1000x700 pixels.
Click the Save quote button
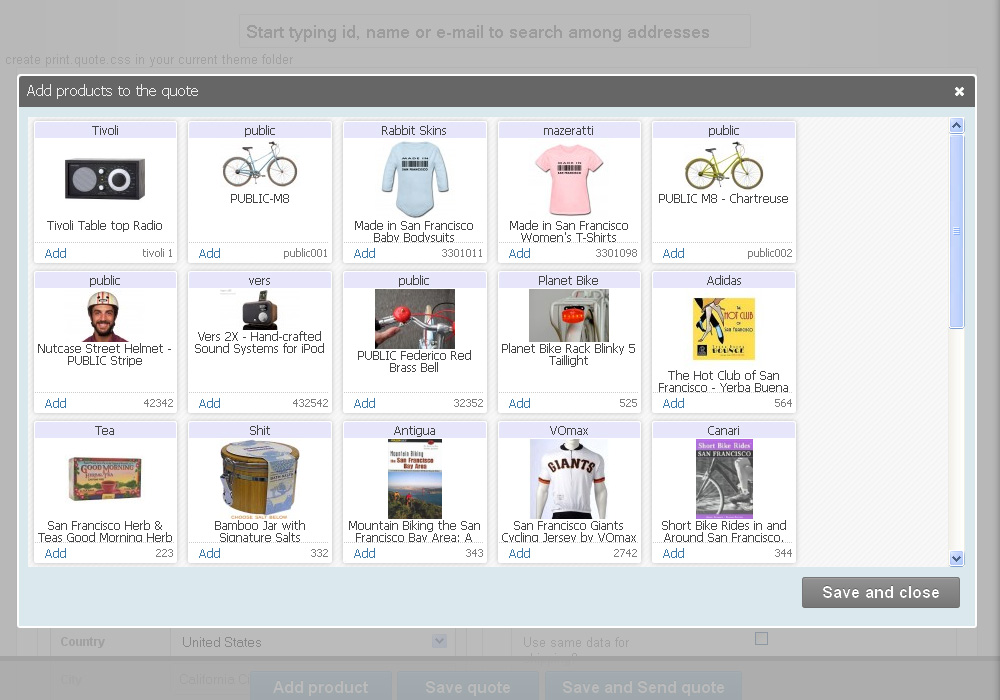click(468, 687)
